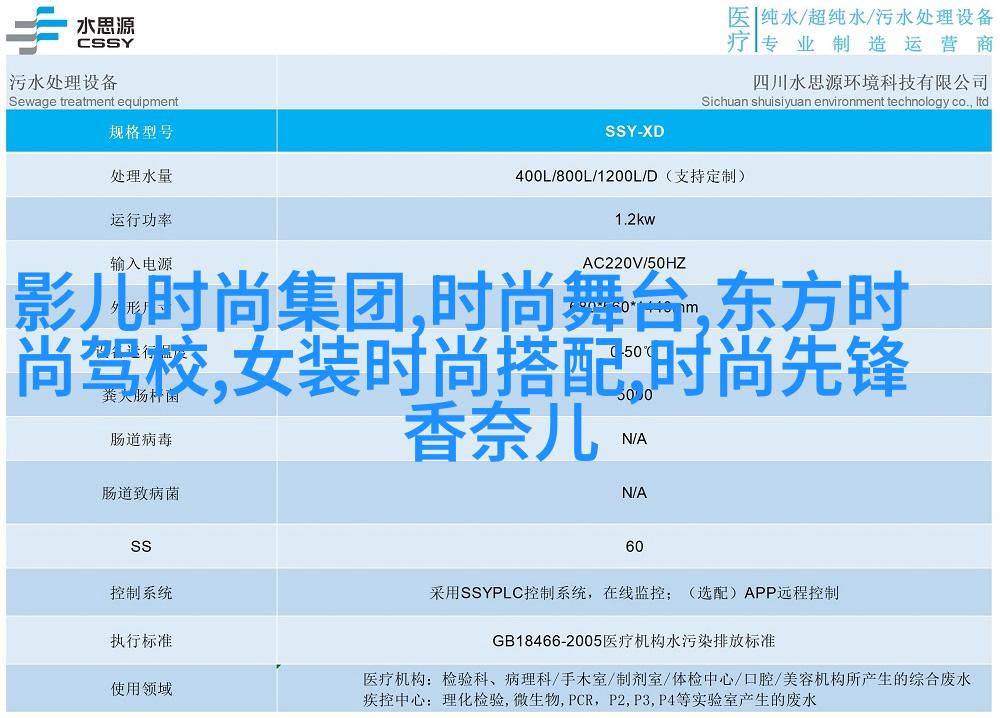Image resolution: width=1000 pixels, height=718 pixels.
Task: Click the CSSY company logo icon
Action: tap(36, 29)
